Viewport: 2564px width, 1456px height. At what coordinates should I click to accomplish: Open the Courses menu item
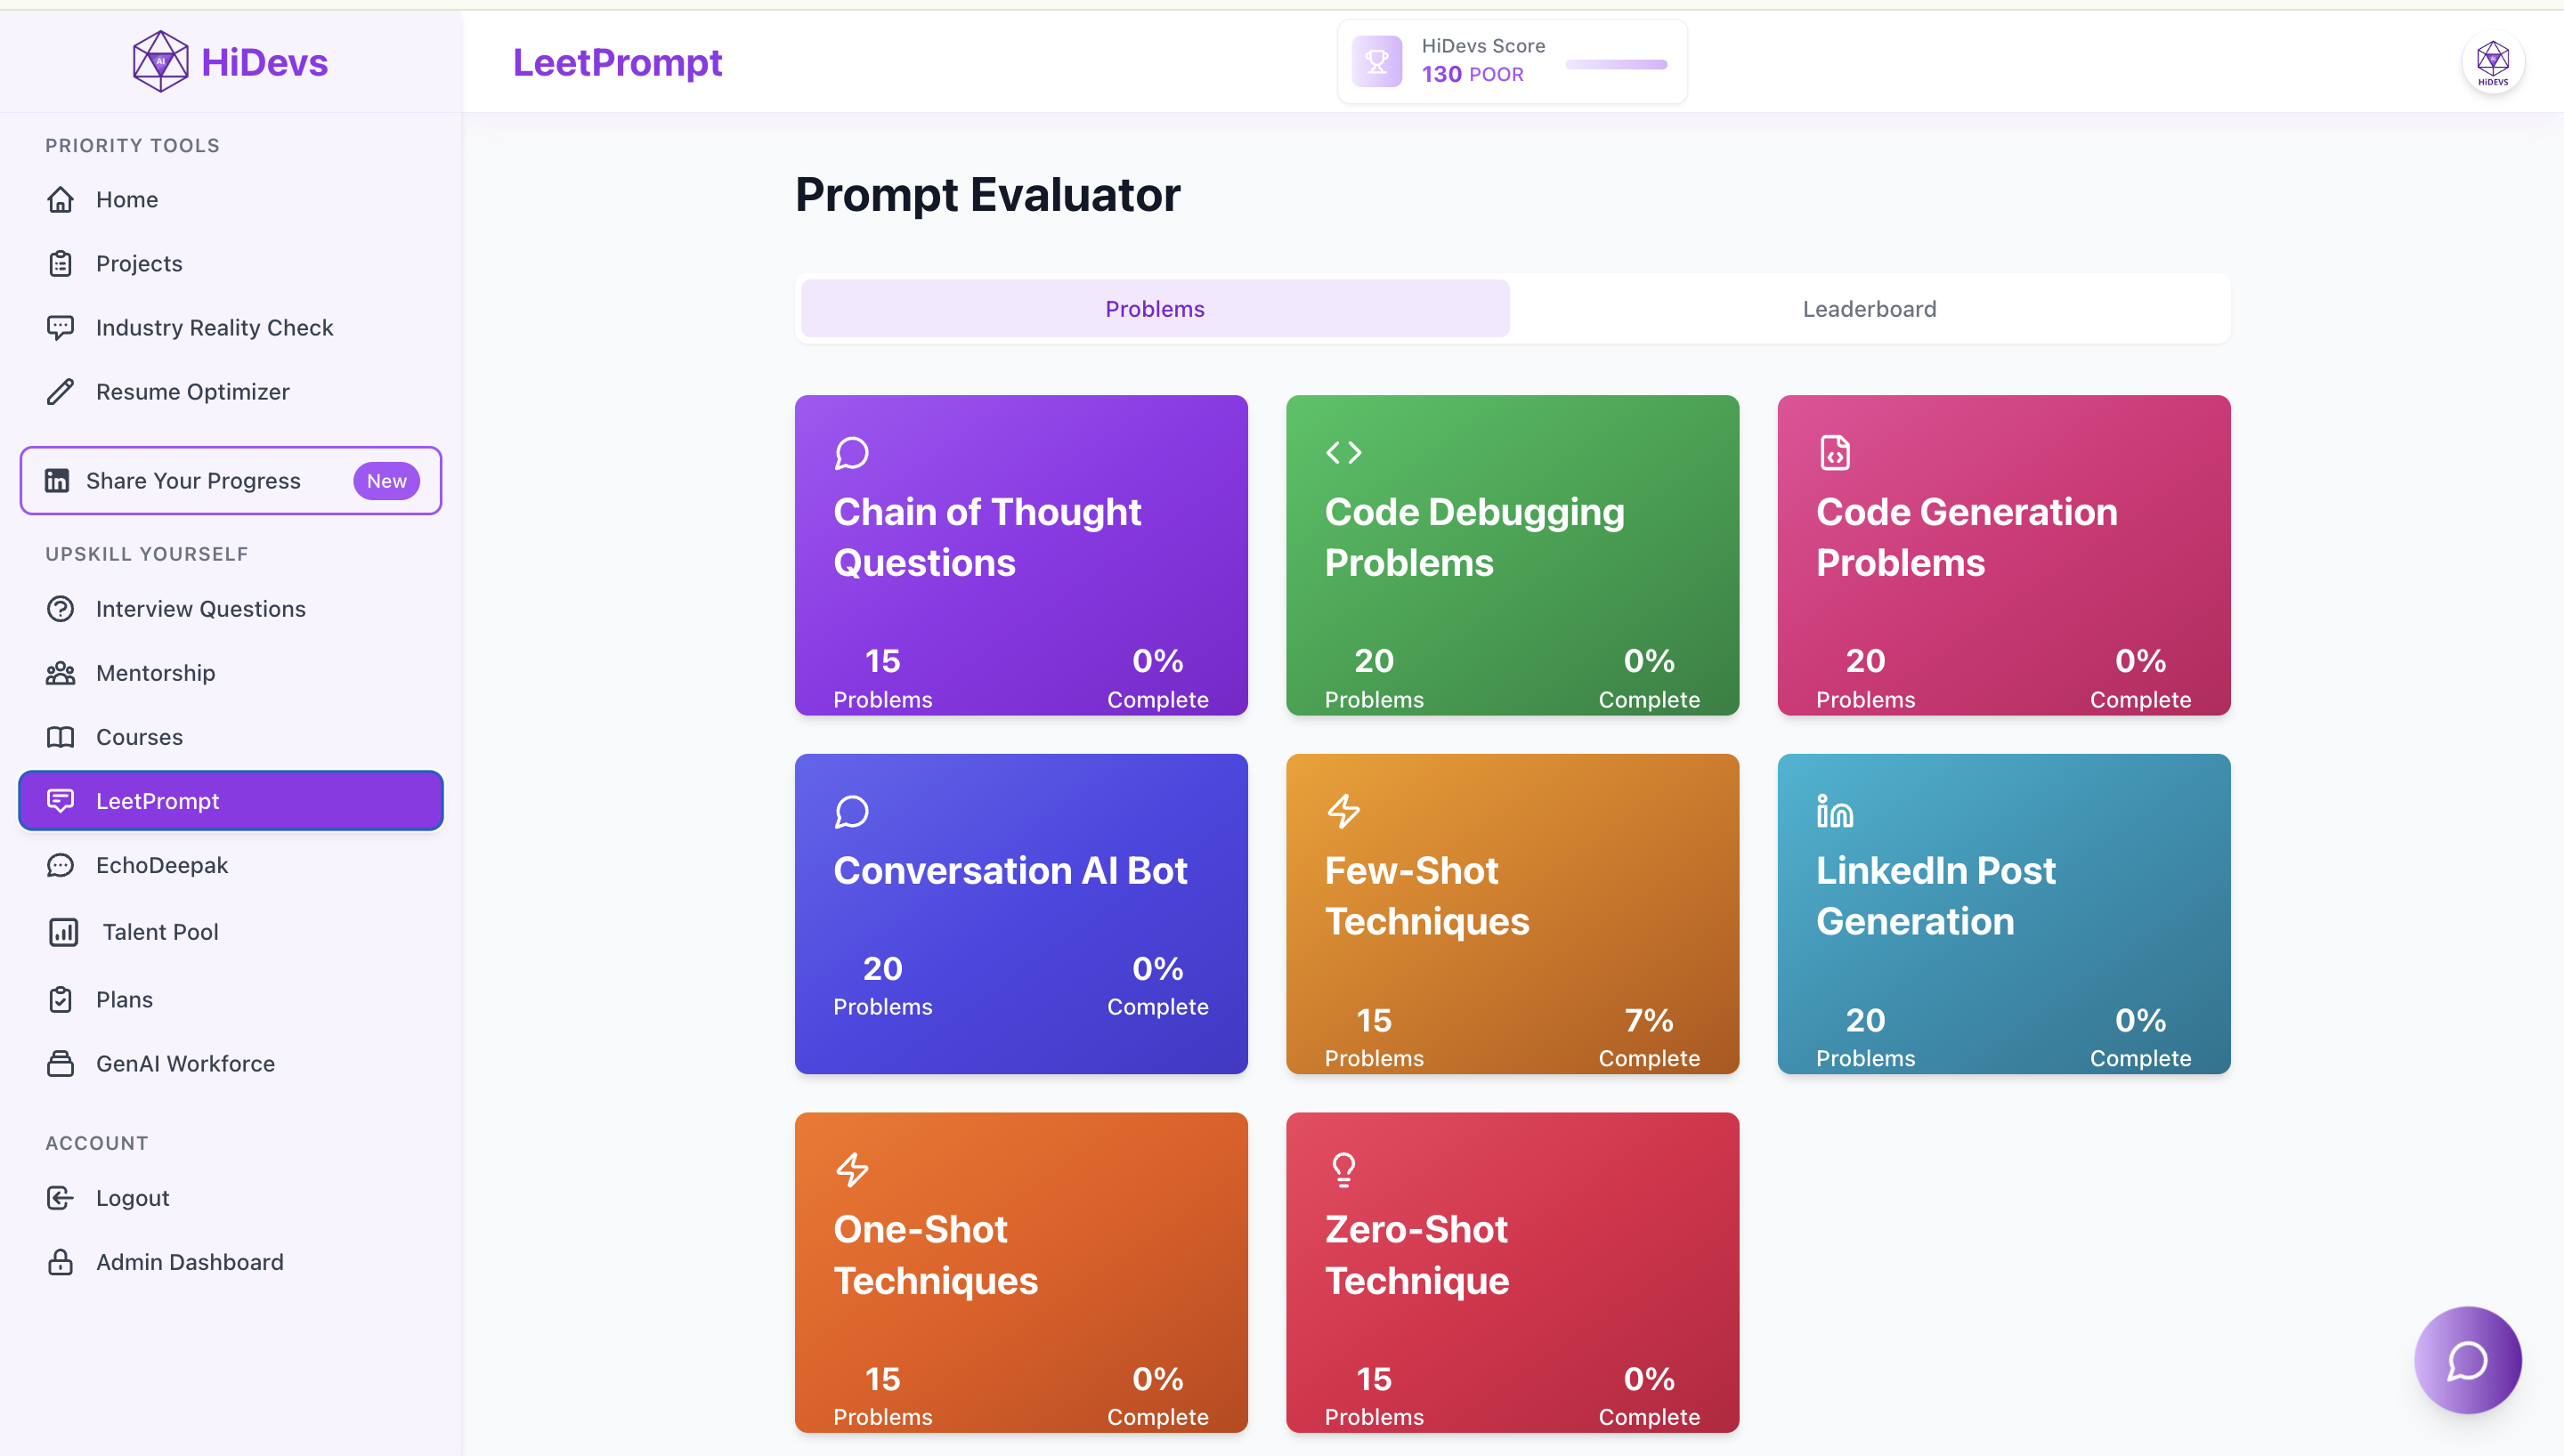[x=139, y=737]
